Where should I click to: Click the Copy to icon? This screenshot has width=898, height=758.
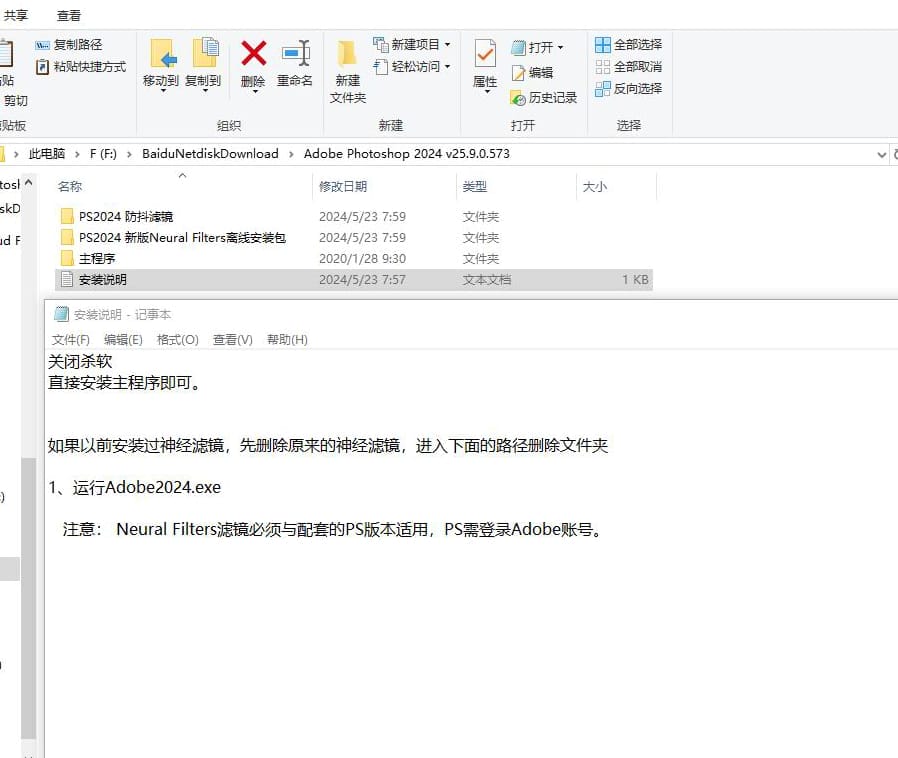204,55
